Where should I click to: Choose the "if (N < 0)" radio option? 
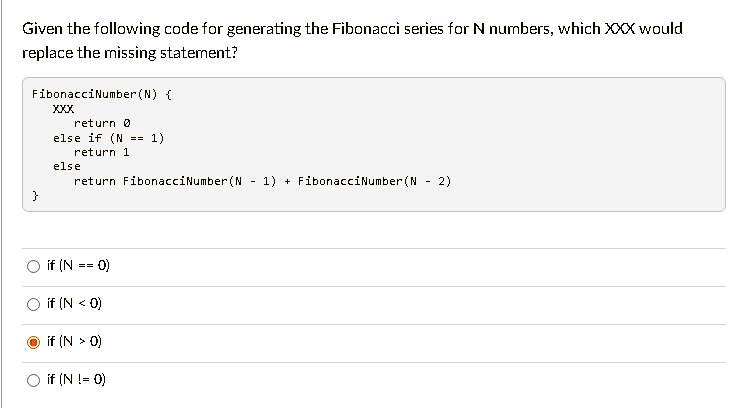point(33,304)
